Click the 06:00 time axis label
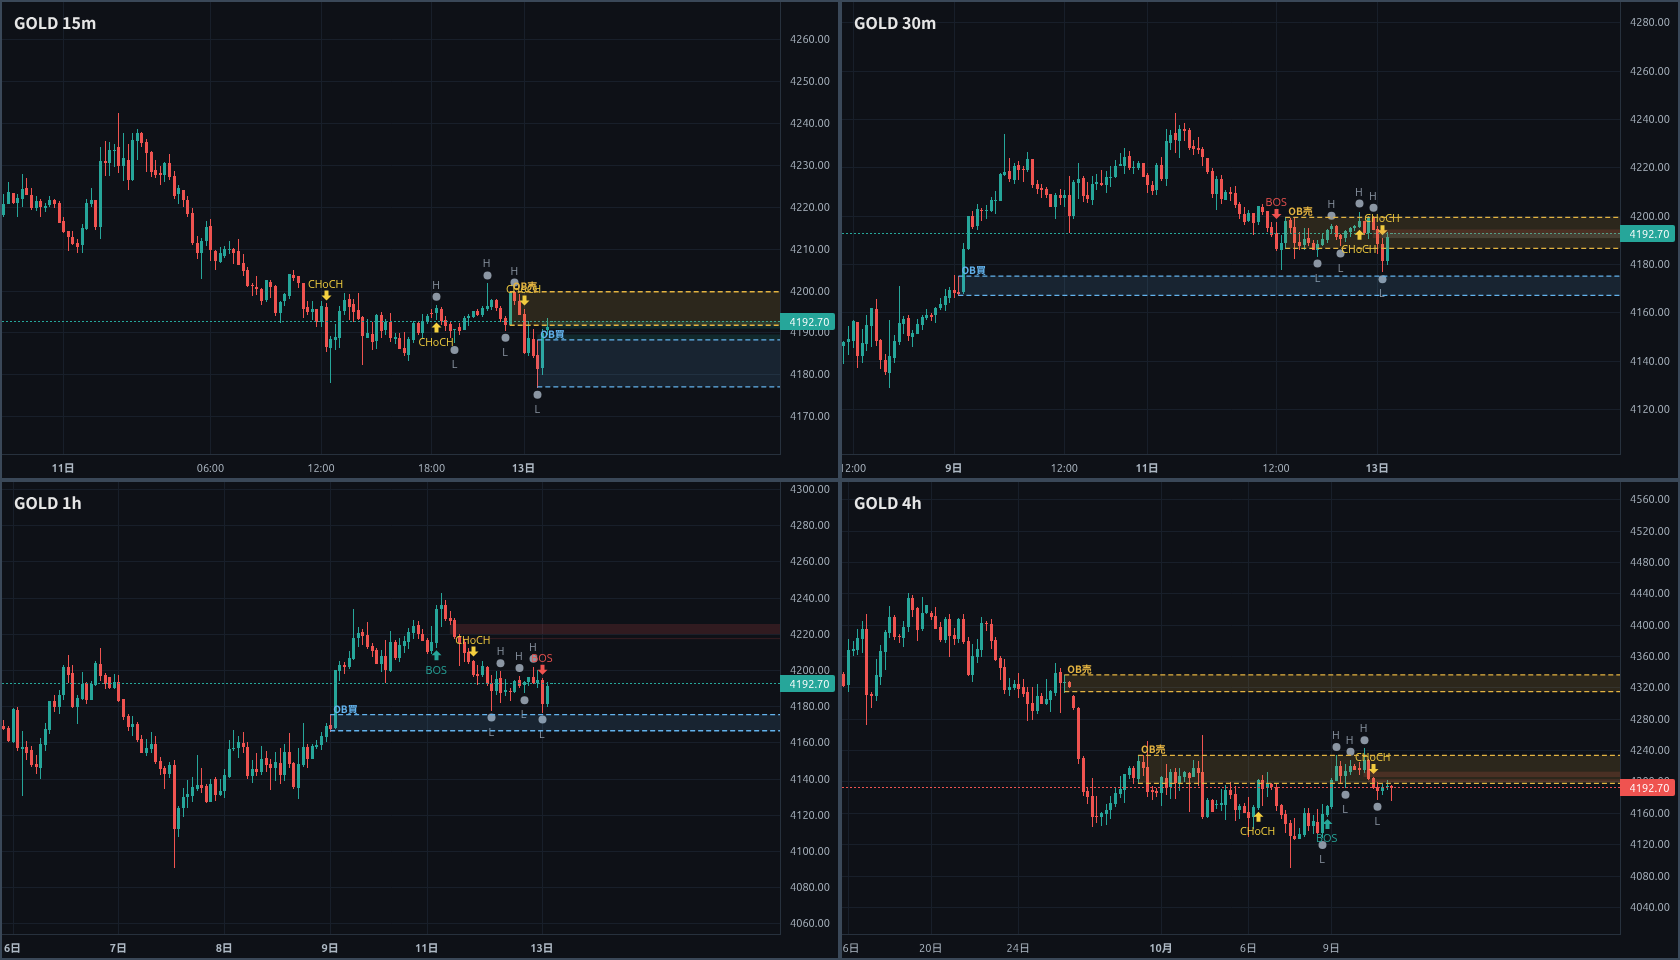Viewport: 1680px width, 960px height. tap(210, 468)
